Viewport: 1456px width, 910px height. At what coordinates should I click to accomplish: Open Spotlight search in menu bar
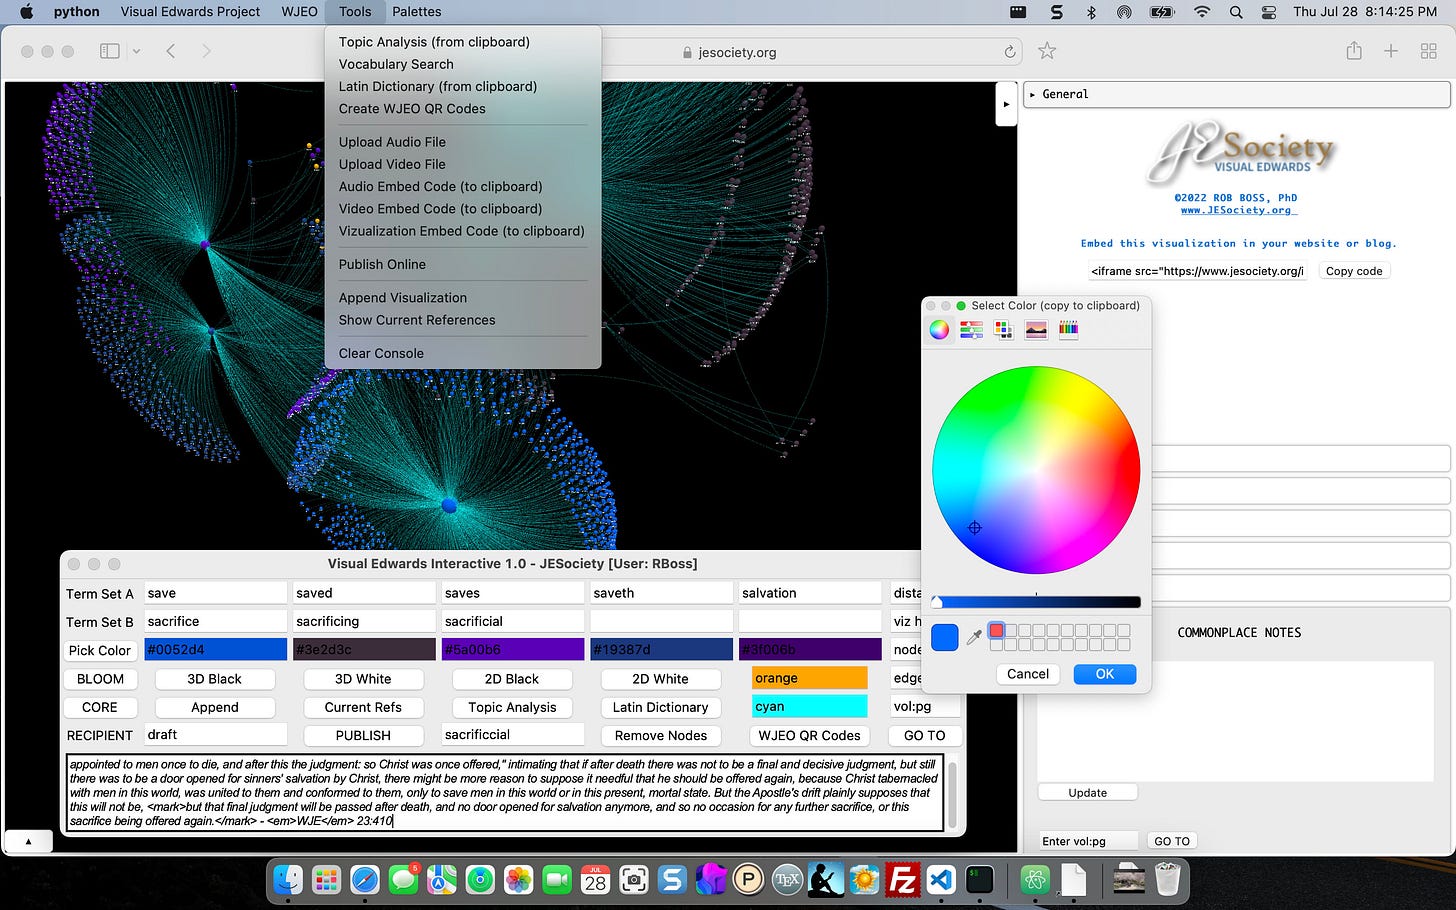point(1236,12)
